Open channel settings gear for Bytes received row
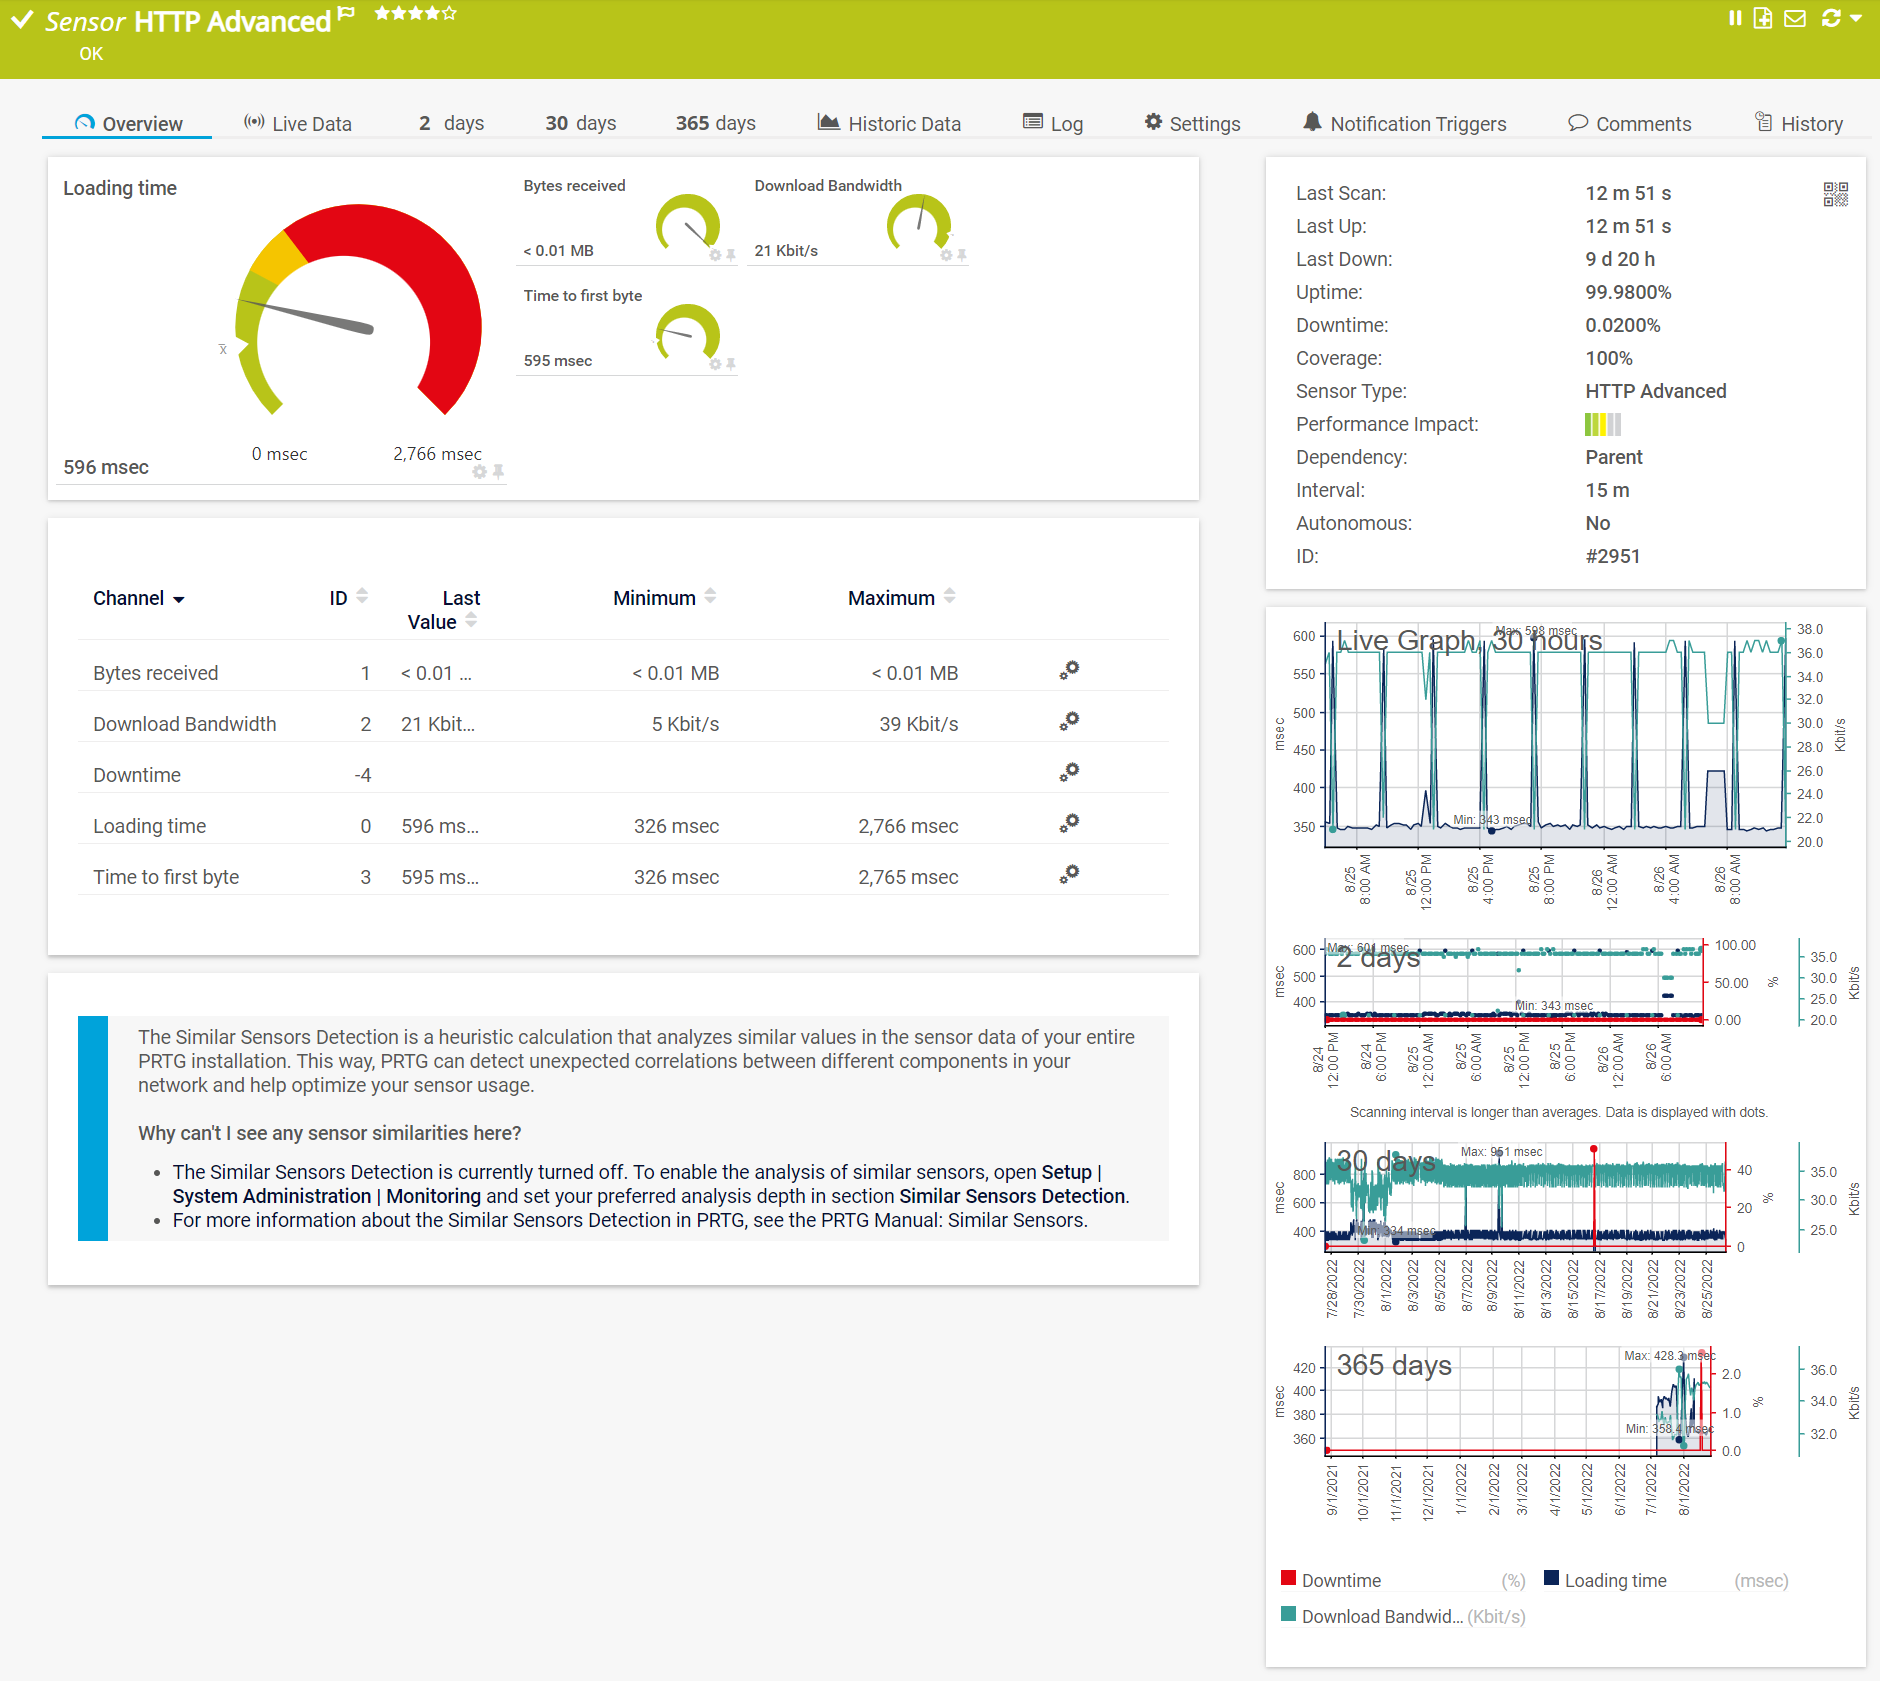The image size is (1880, 1681). pos(1069,671)
